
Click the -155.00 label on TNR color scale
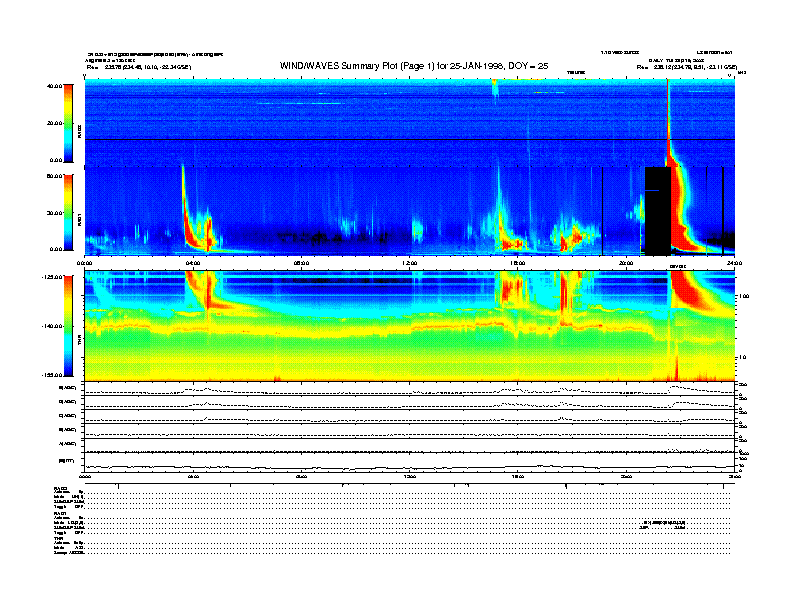tap(53, 375)
